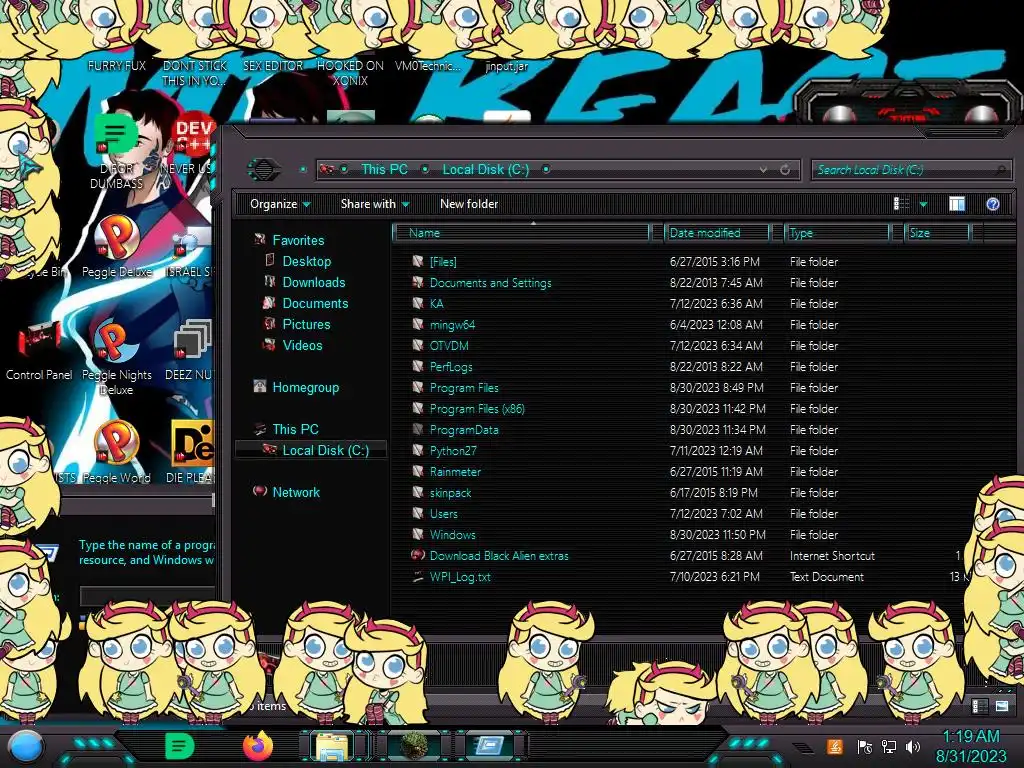
Task: Toggle the preview pane
Action: click(x=957, y=204)
